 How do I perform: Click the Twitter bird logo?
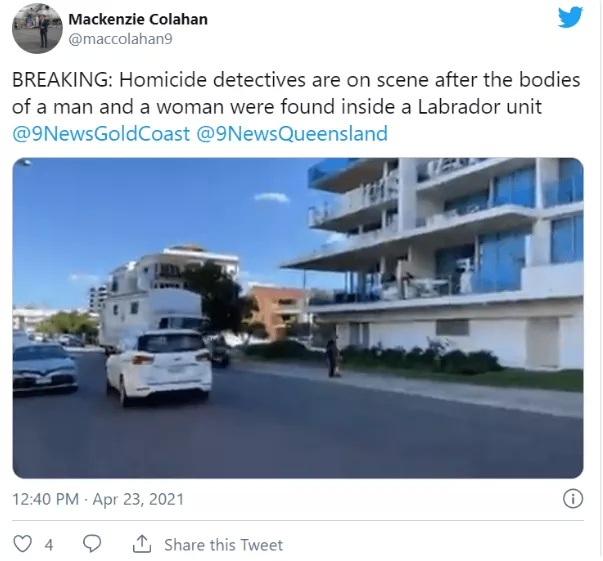pos(571,17)
